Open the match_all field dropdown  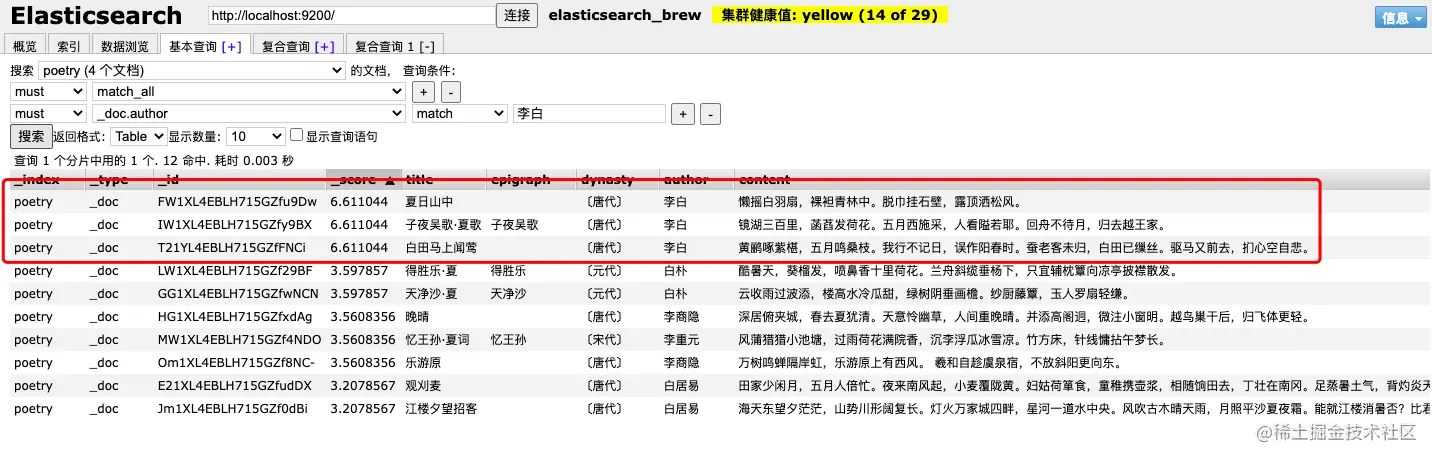(248, 92)
